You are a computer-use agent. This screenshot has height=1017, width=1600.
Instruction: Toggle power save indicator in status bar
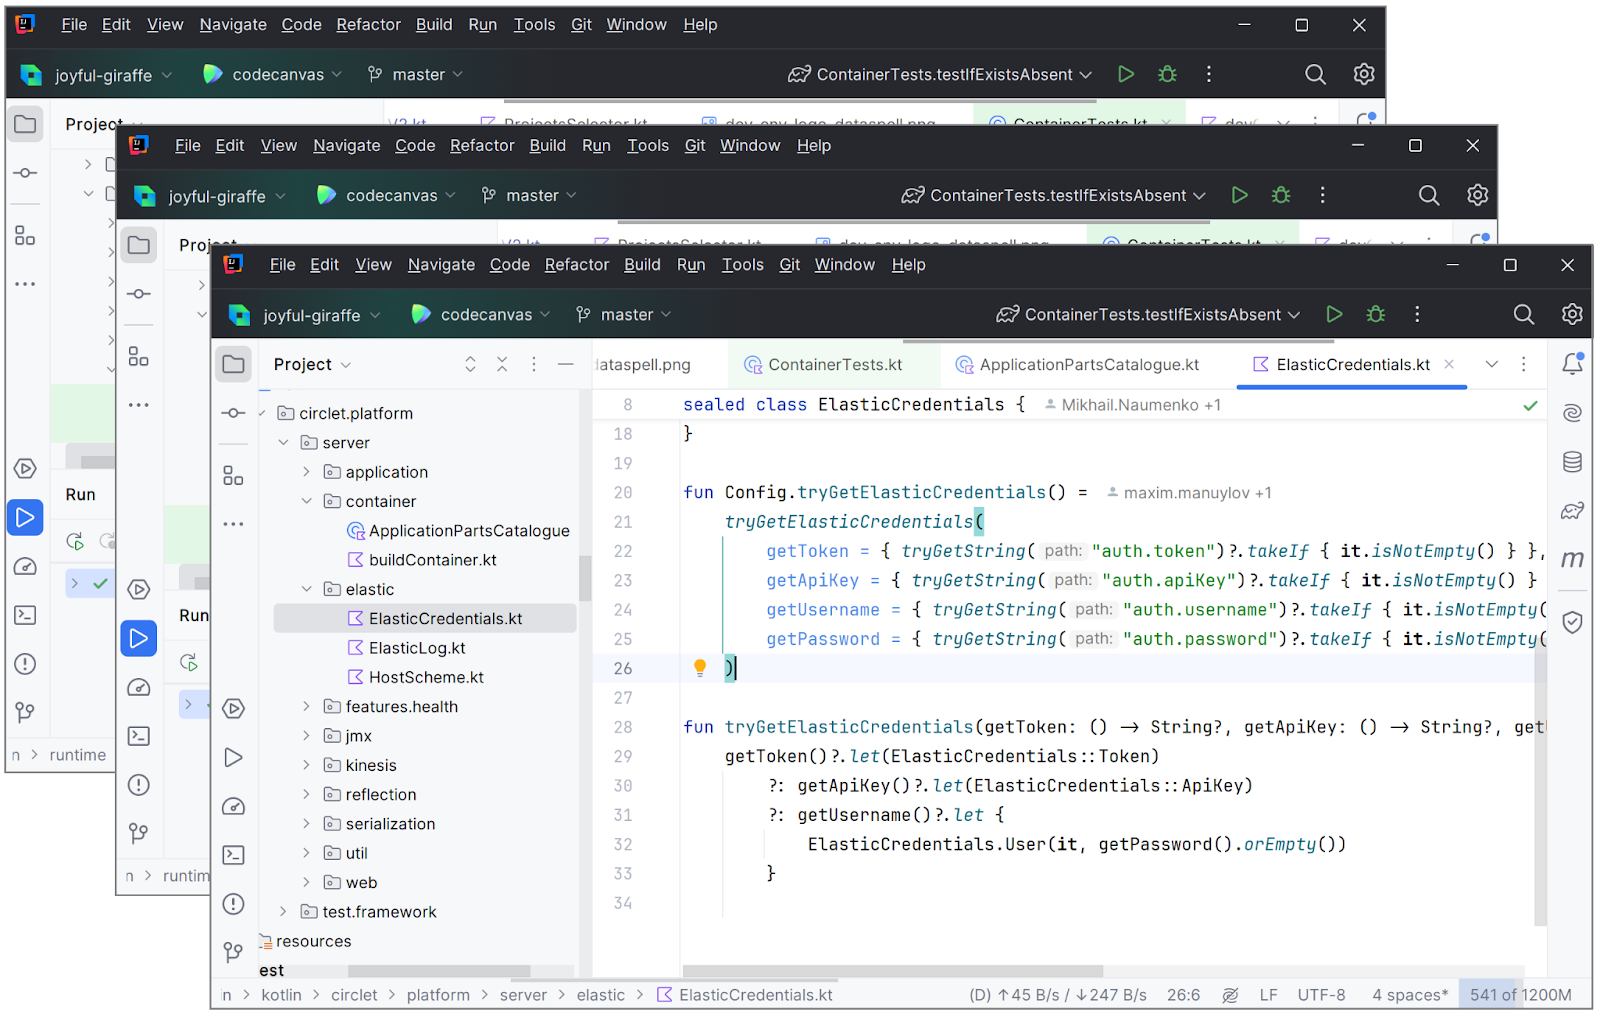click(x=1230, y=995)
